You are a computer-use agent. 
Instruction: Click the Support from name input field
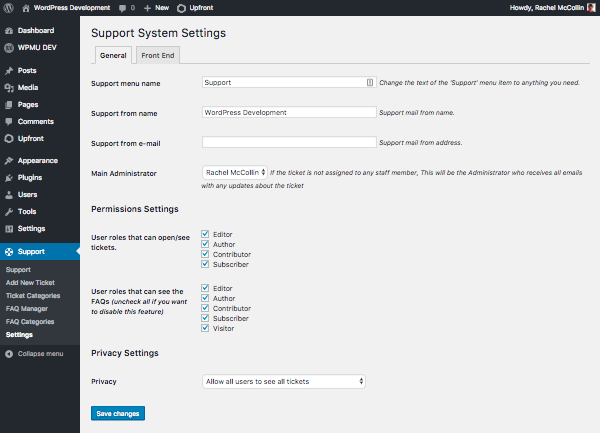[289, 112]
